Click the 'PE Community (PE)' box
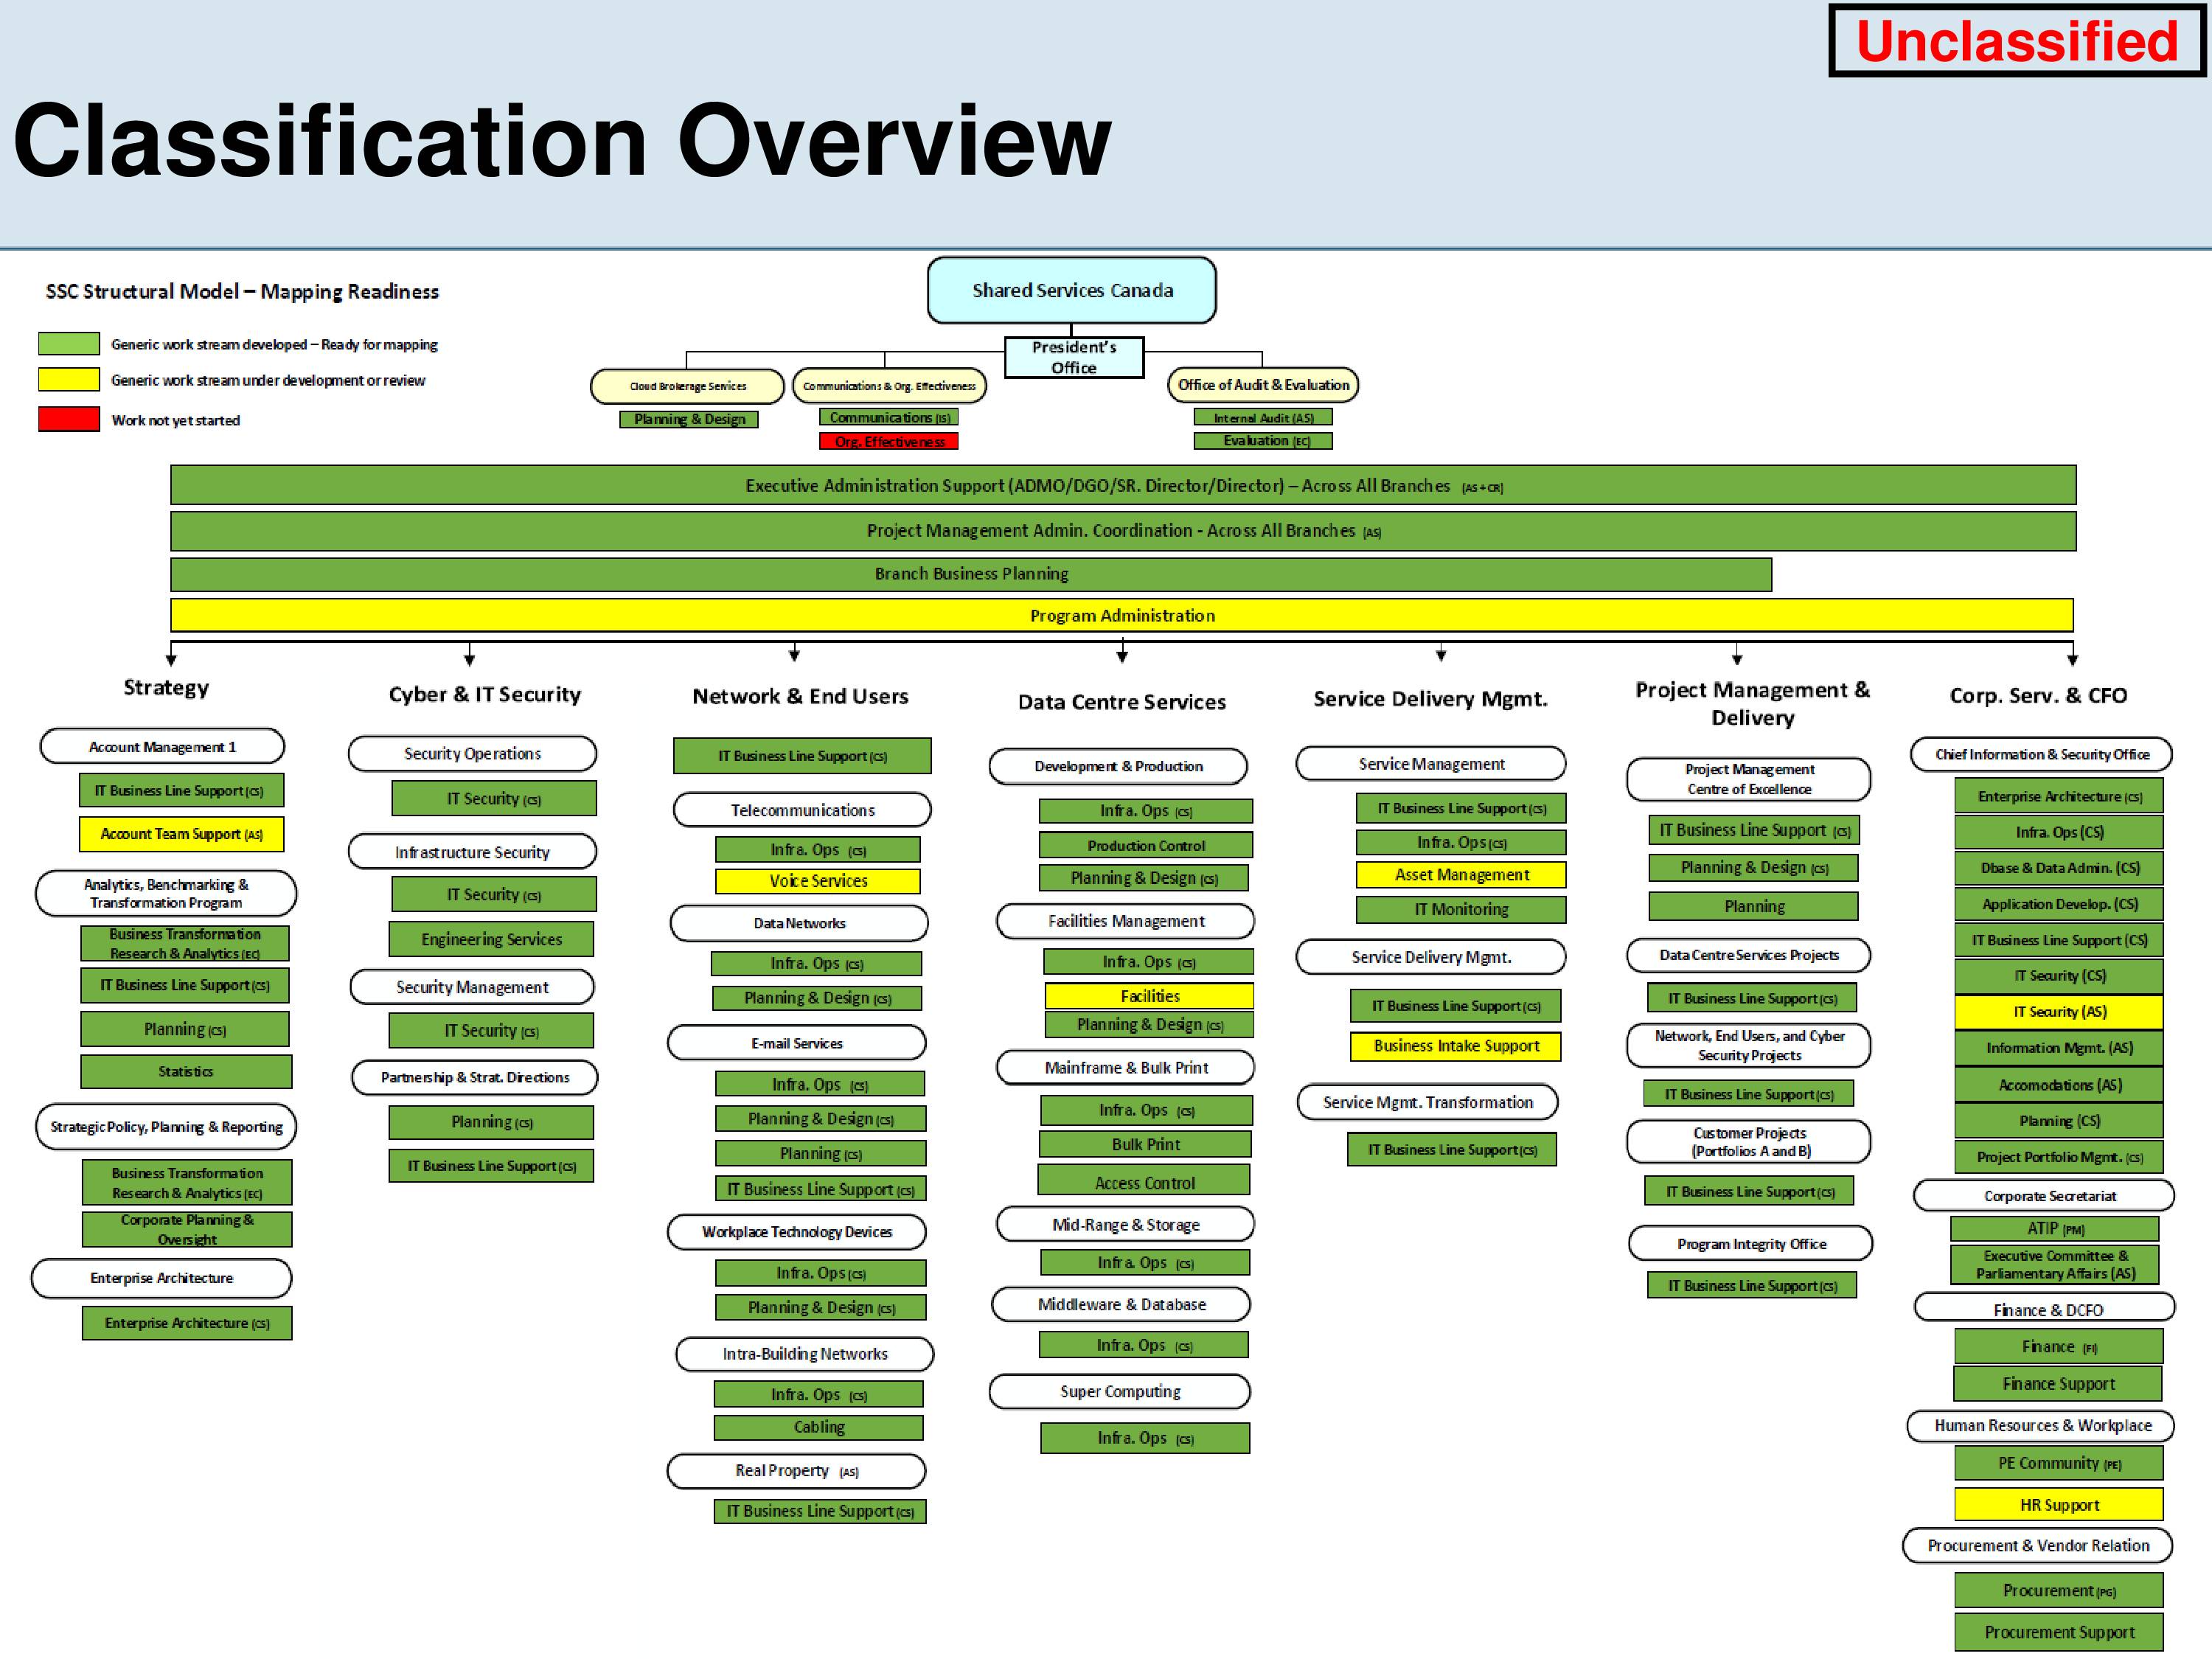Image resolution: width=2212 pixels, height=1659 pixels. point(2059,1463)
